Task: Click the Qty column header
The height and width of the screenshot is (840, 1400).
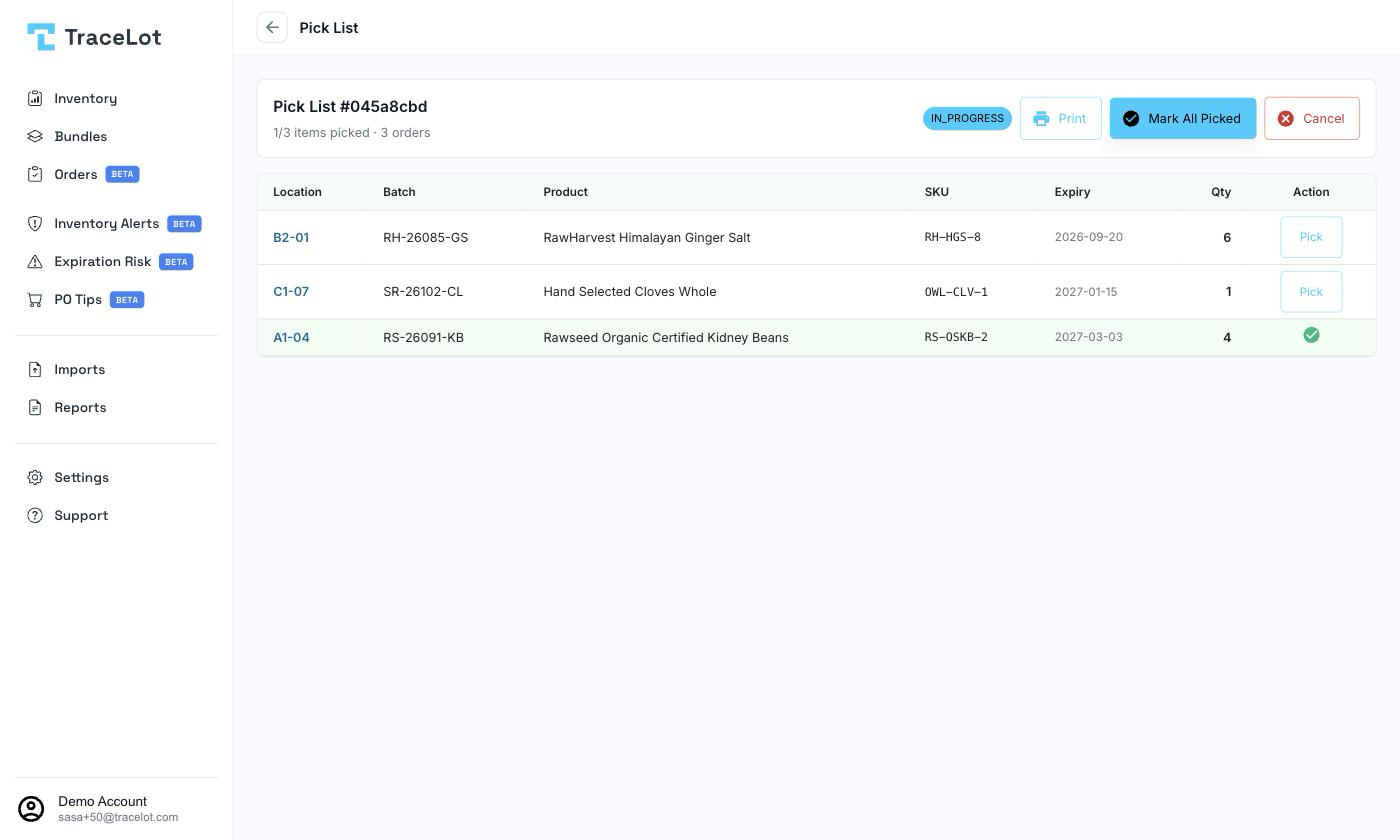Action: (x=1221, y=192)
